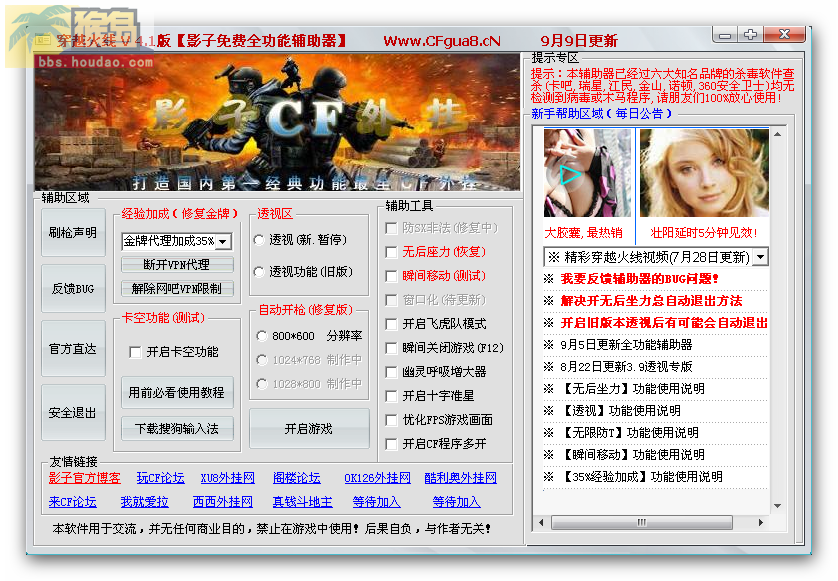Open the XU8外挂网 link

pos(228,478)
